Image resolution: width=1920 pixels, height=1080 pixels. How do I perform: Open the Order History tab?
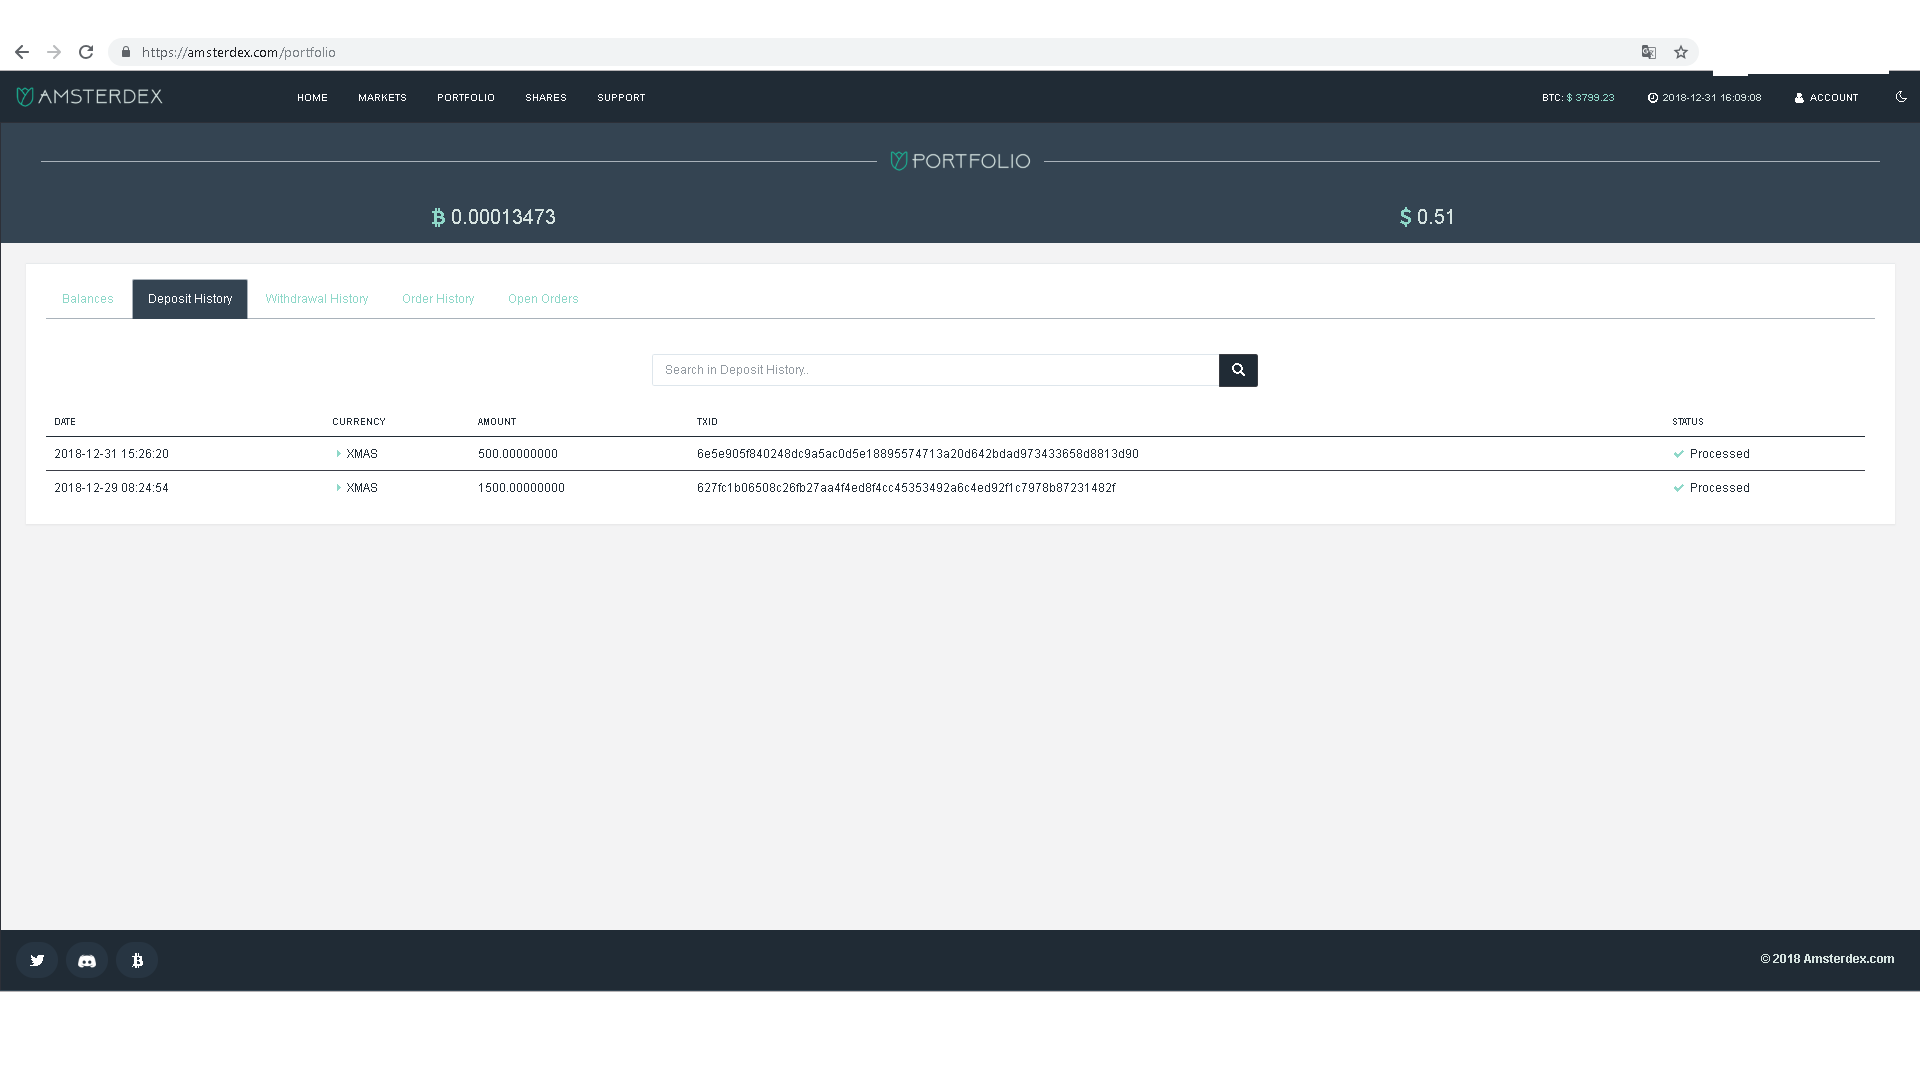click(438, 299)
